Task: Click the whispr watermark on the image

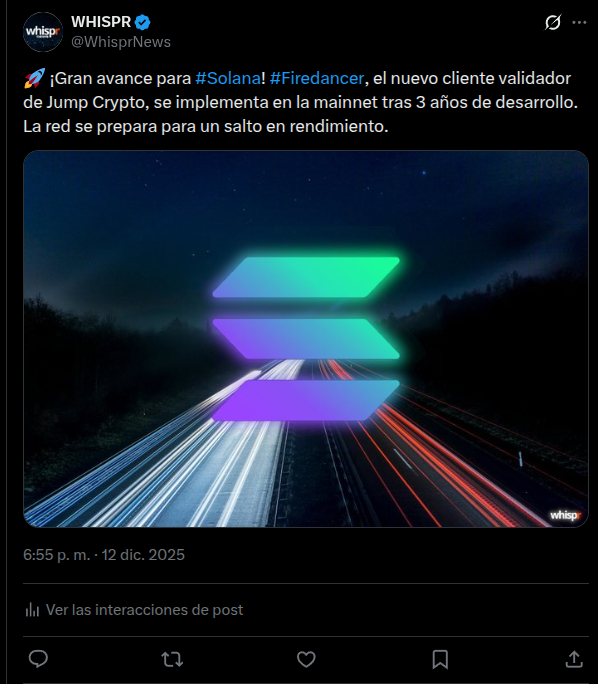Action: [x=565, y=515]
